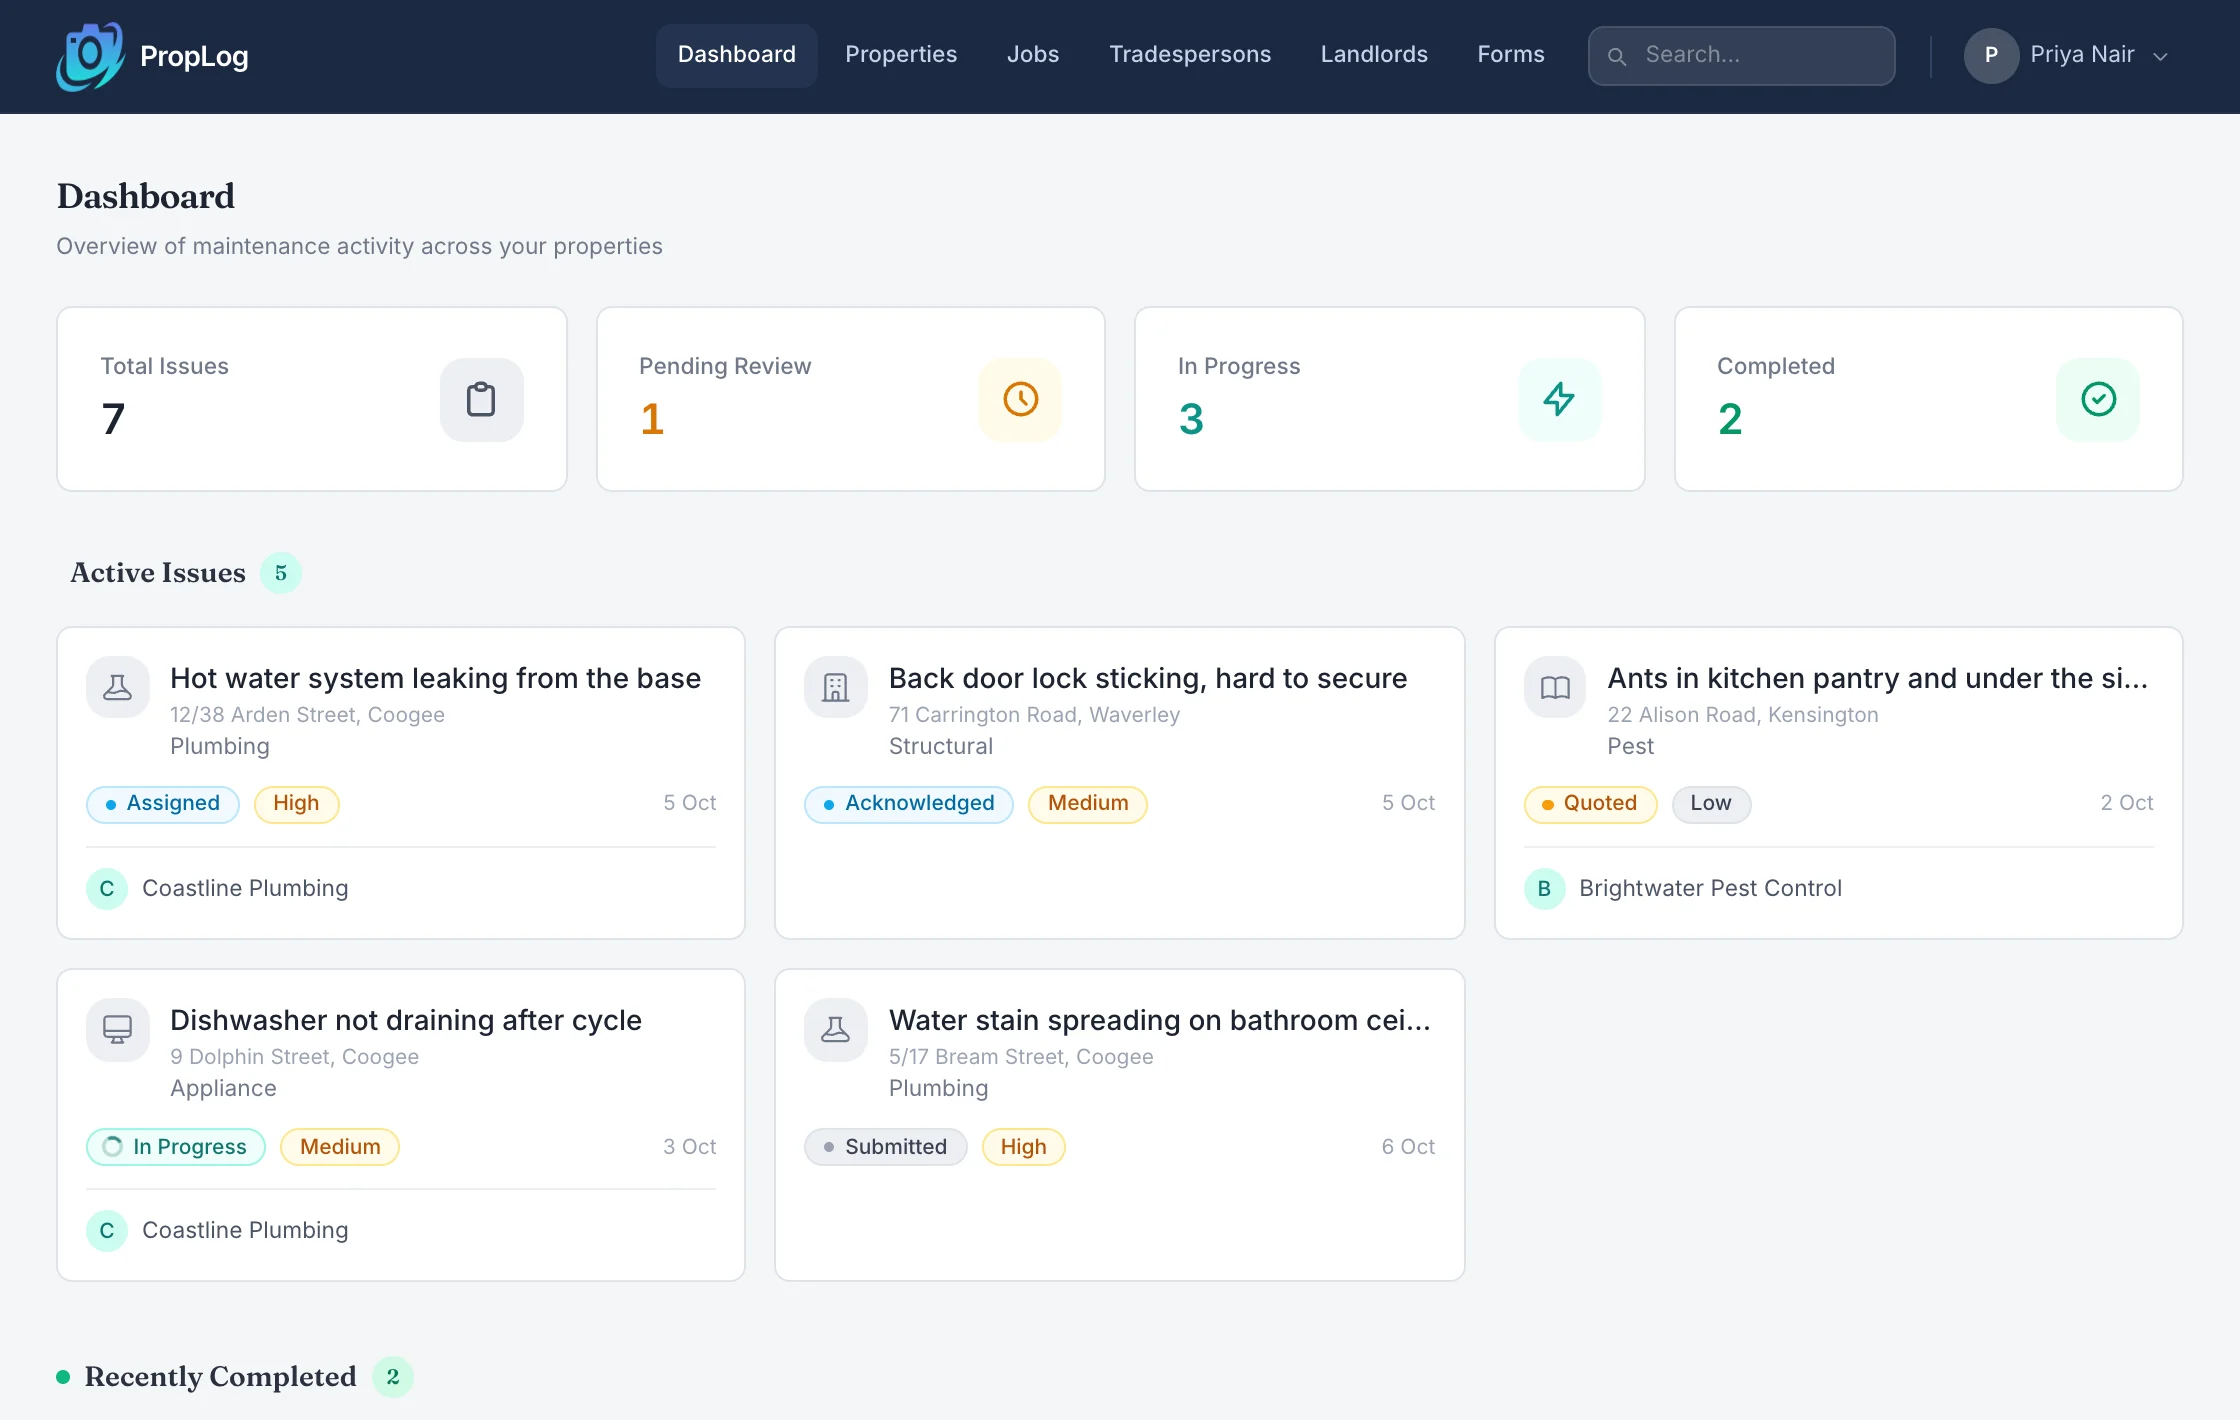Click the Recently Completed heading
This screenshot has height=1420, width=2240.
(x=220, y=1377)
